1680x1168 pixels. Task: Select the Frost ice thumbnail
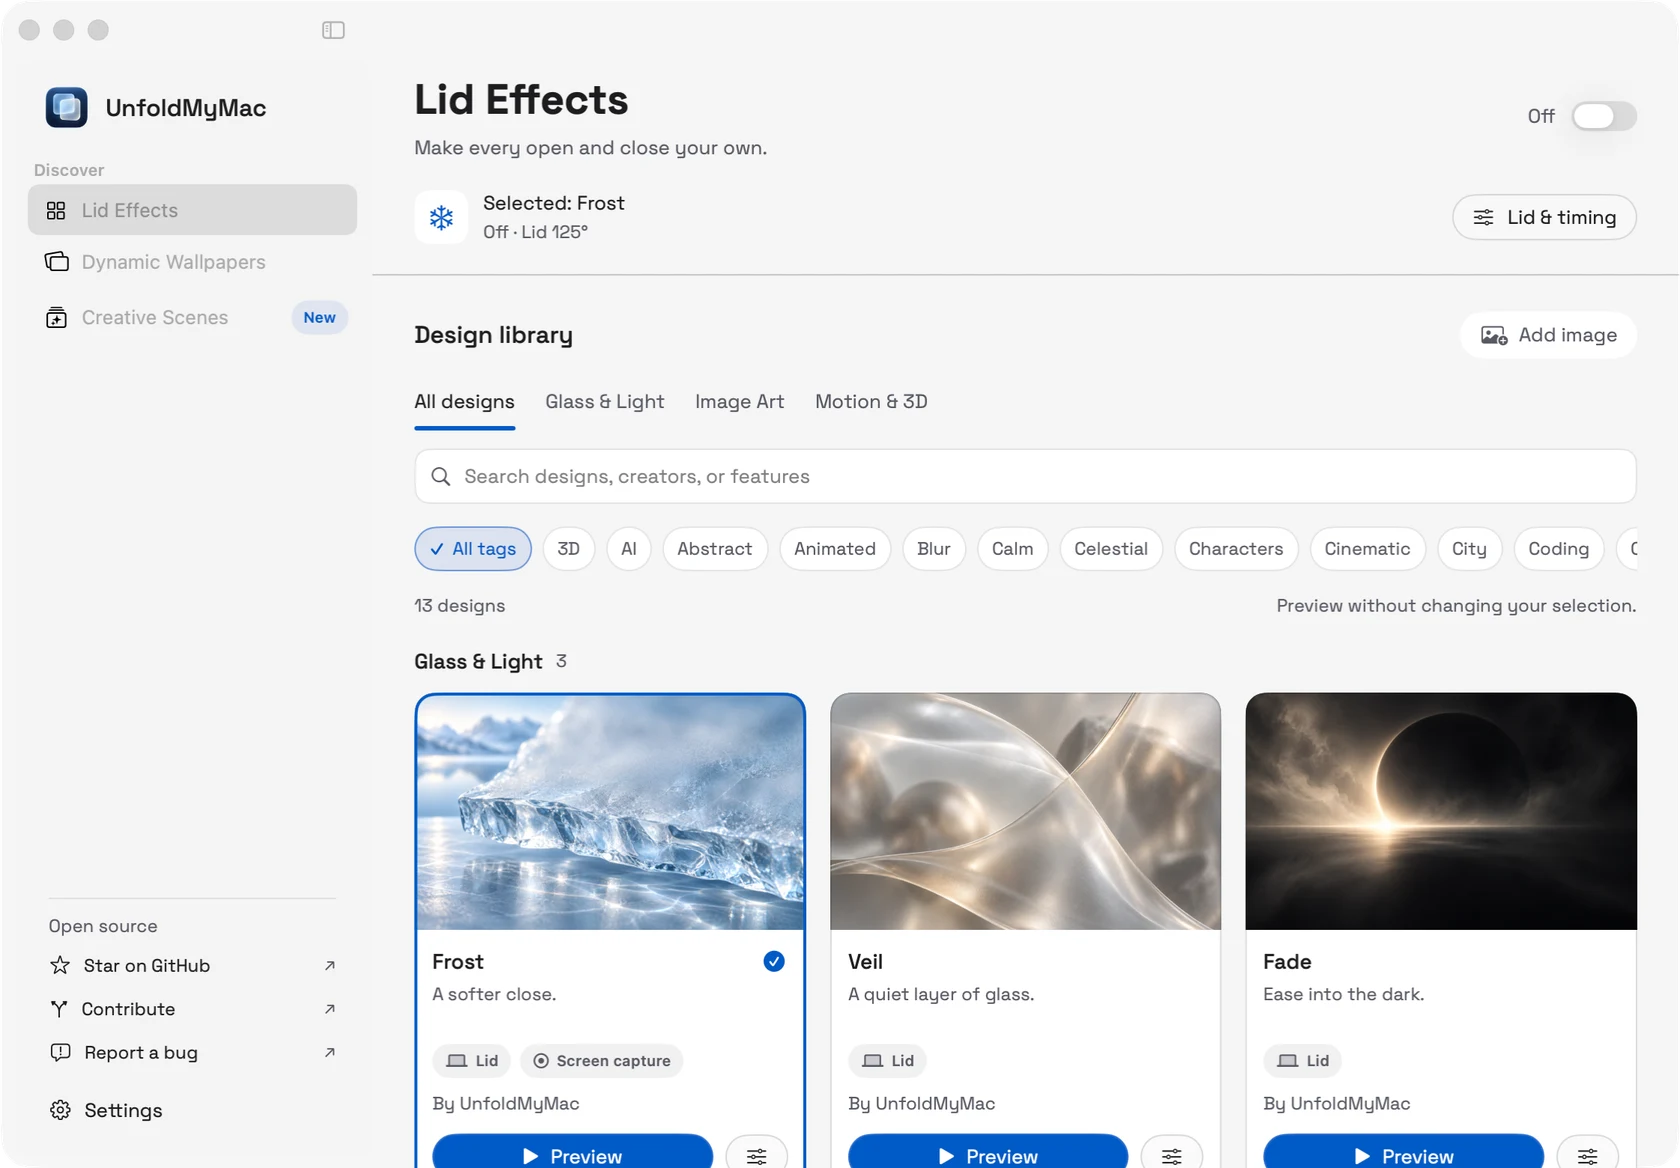pos(610,812)
